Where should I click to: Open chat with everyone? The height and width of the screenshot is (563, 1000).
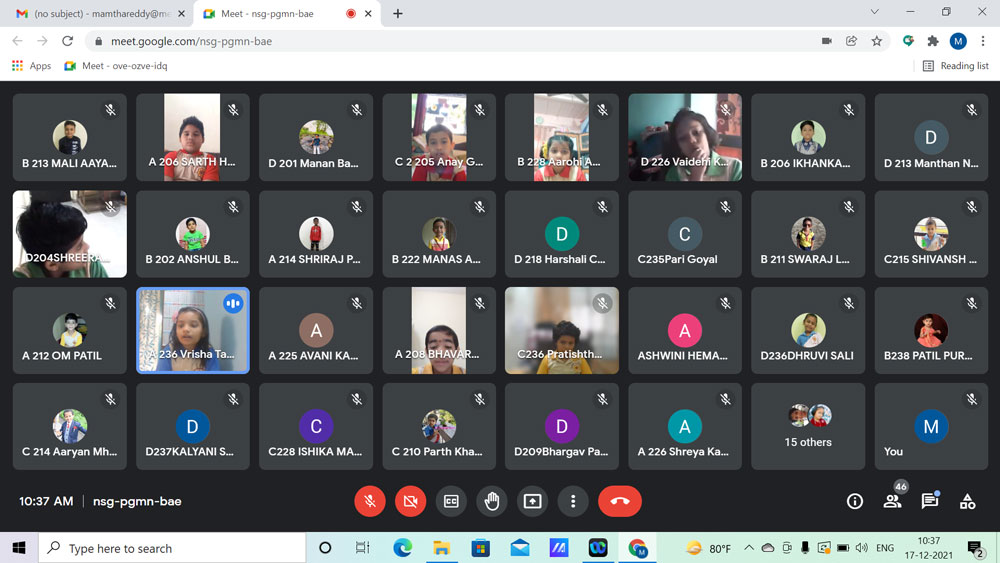point(929,501)
